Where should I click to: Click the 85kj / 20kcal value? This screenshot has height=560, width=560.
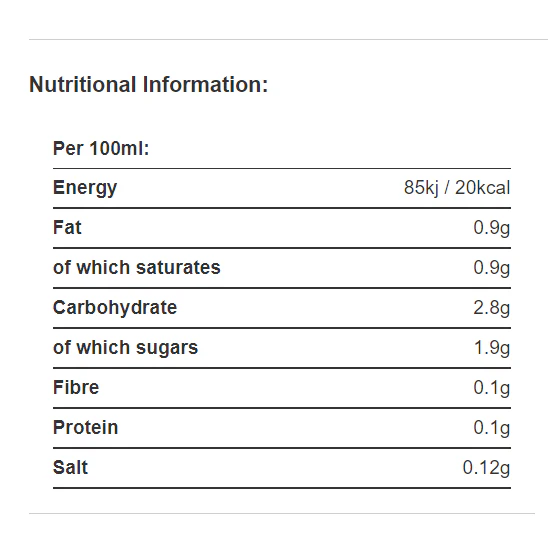[x=457, y=188]
